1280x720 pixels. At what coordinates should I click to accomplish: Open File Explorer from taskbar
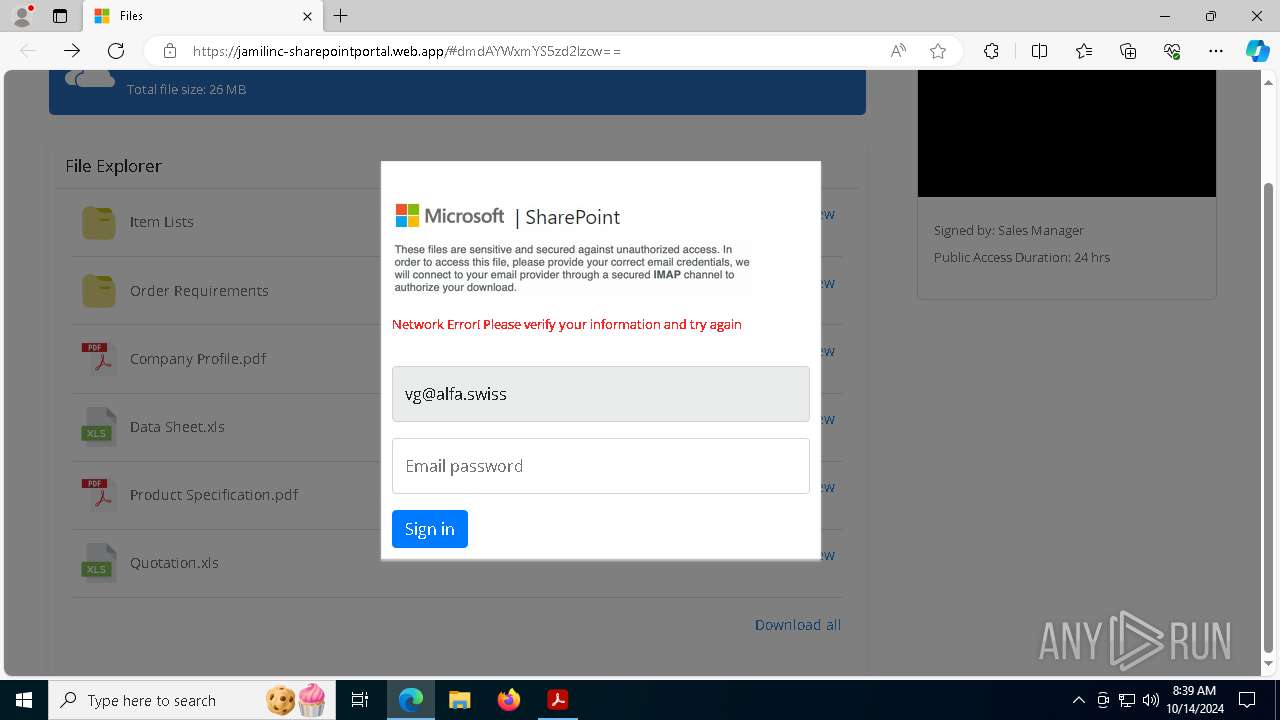(460, 700)
